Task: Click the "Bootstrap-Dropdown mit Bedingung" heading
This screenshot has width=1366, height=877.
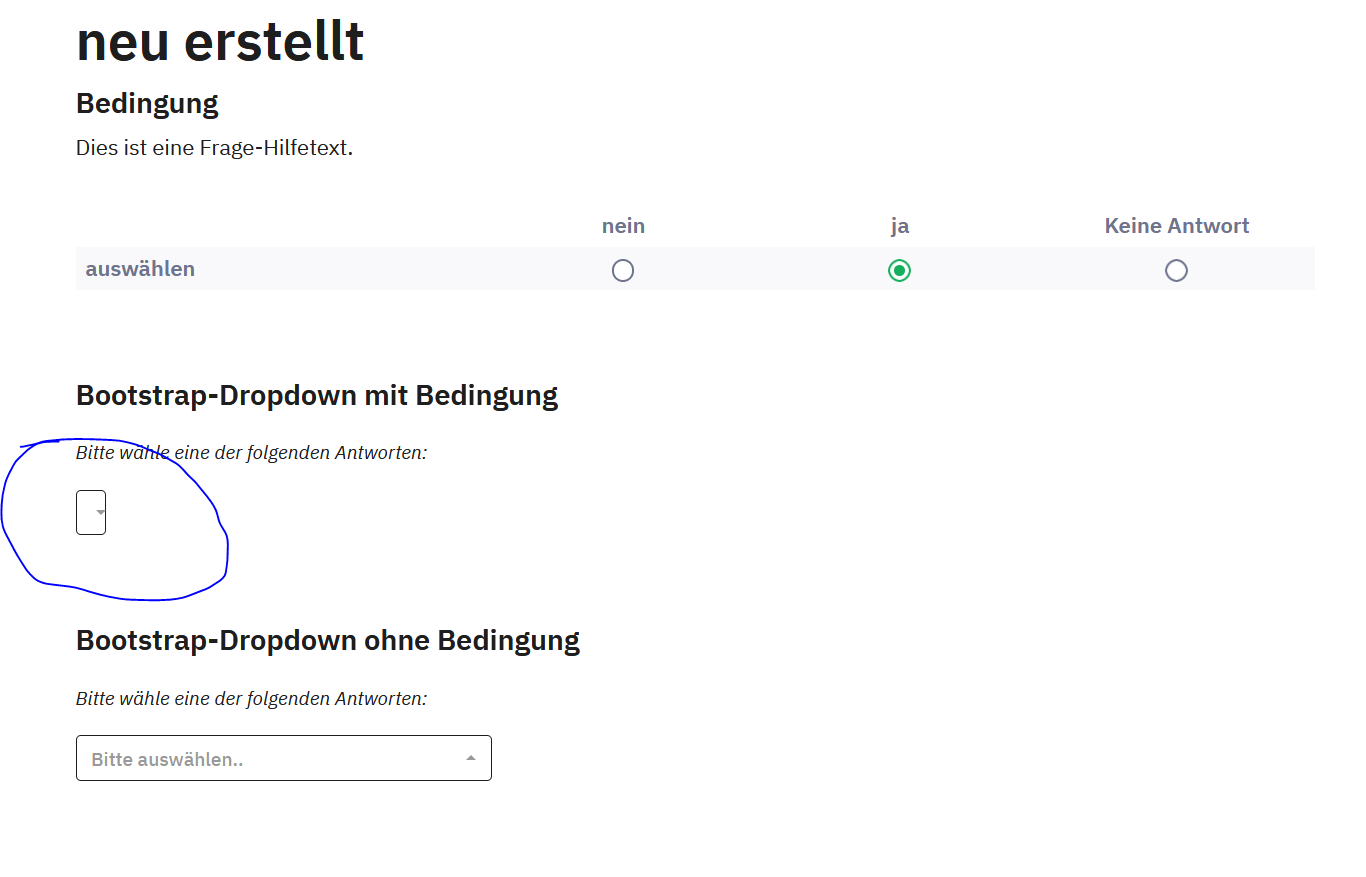Action: [317, 395]
